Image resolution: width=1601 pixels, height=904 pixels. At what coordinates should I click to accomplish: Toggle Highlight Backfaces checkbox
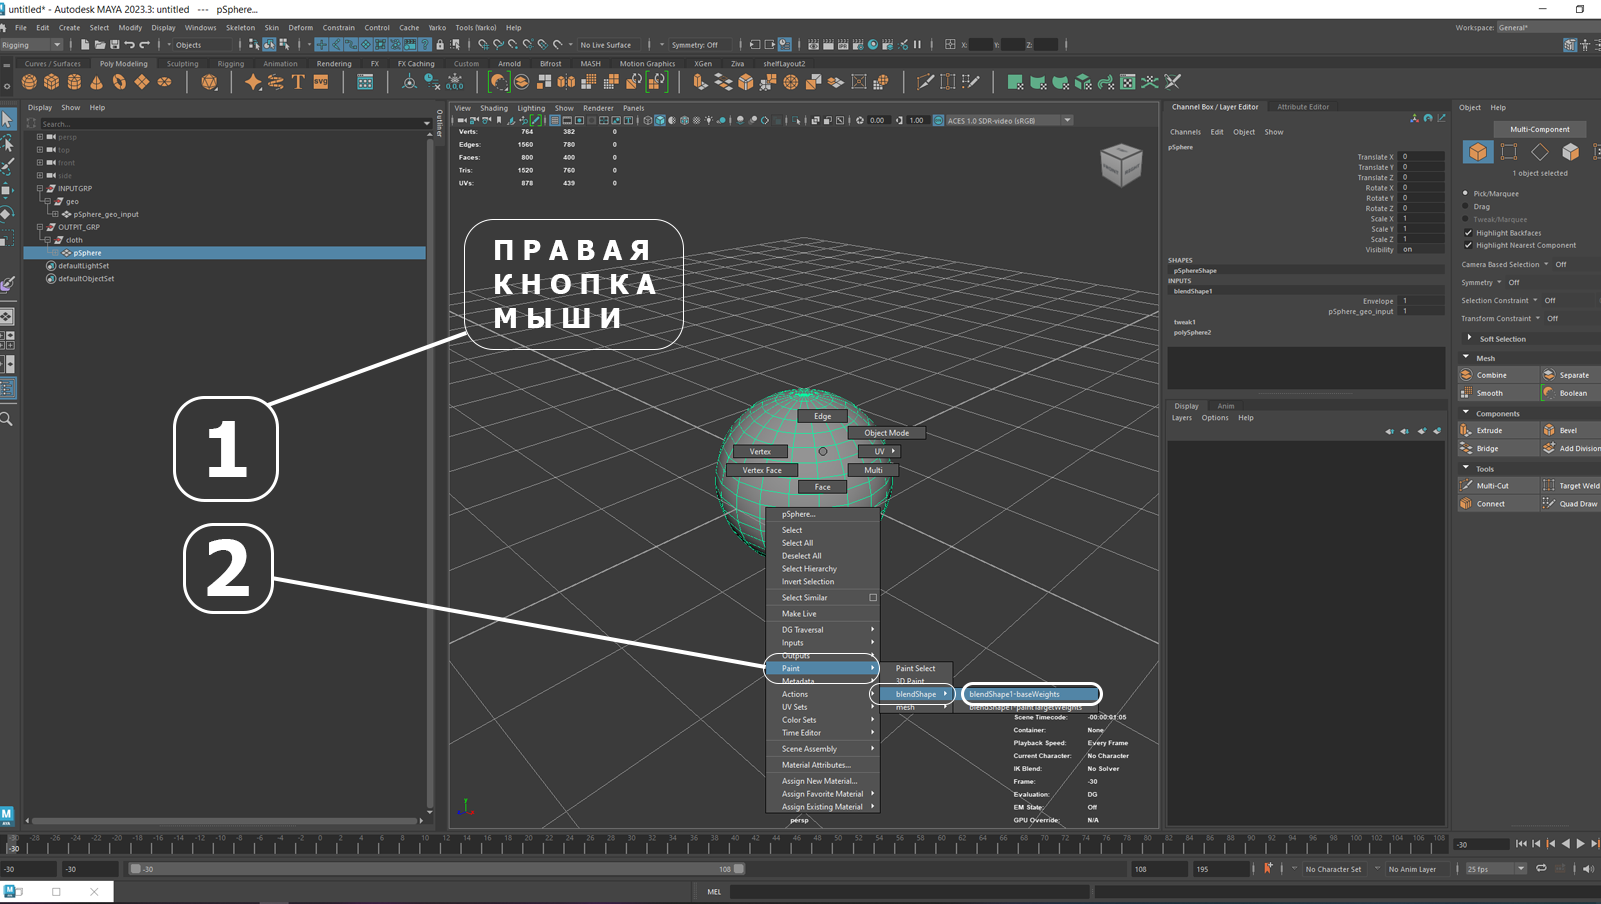point(1468,232)
